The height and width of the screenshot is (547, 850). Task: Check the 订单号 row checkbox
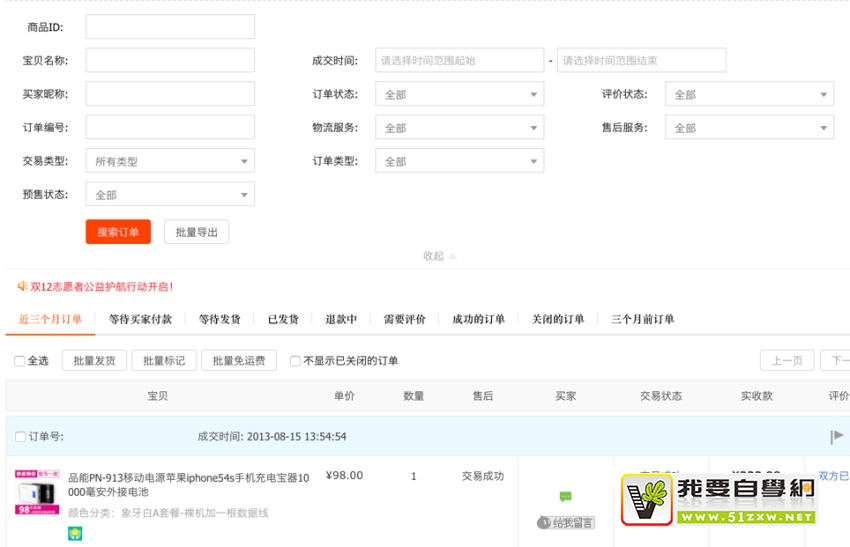(21, 436)
